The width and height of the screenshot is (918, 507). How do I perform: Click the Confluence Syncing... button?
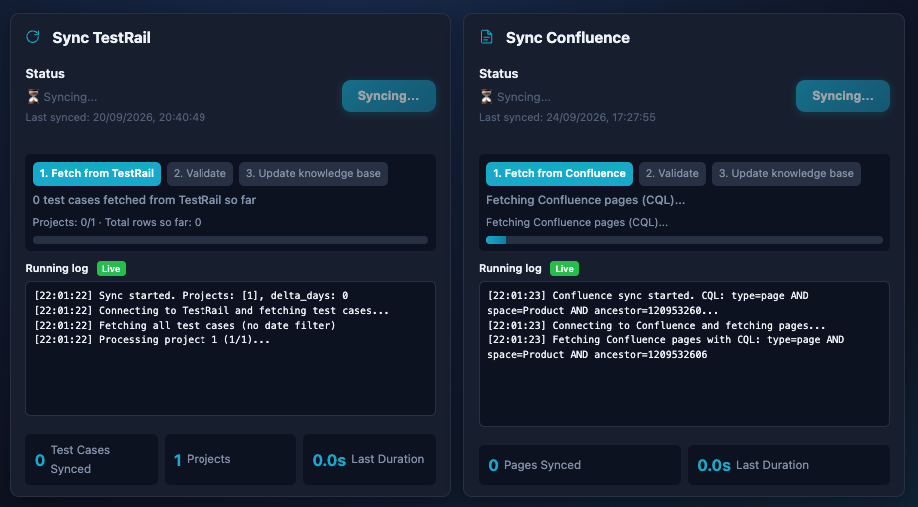pos(842,96)
